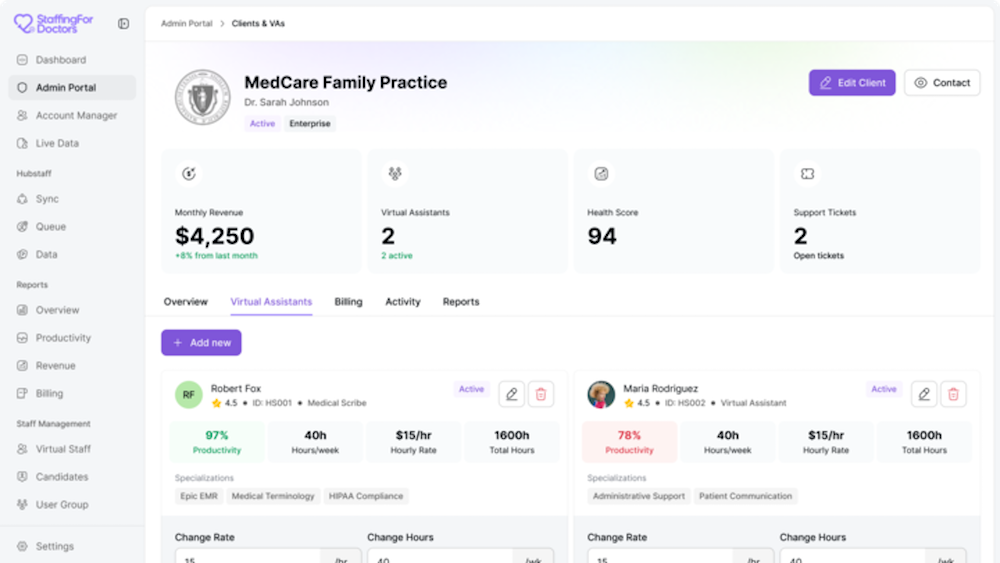This screenshot has width=1000, height=563.
Task: Click the delete trash icon for Robert Fox
Action: [x=541, y=394]
